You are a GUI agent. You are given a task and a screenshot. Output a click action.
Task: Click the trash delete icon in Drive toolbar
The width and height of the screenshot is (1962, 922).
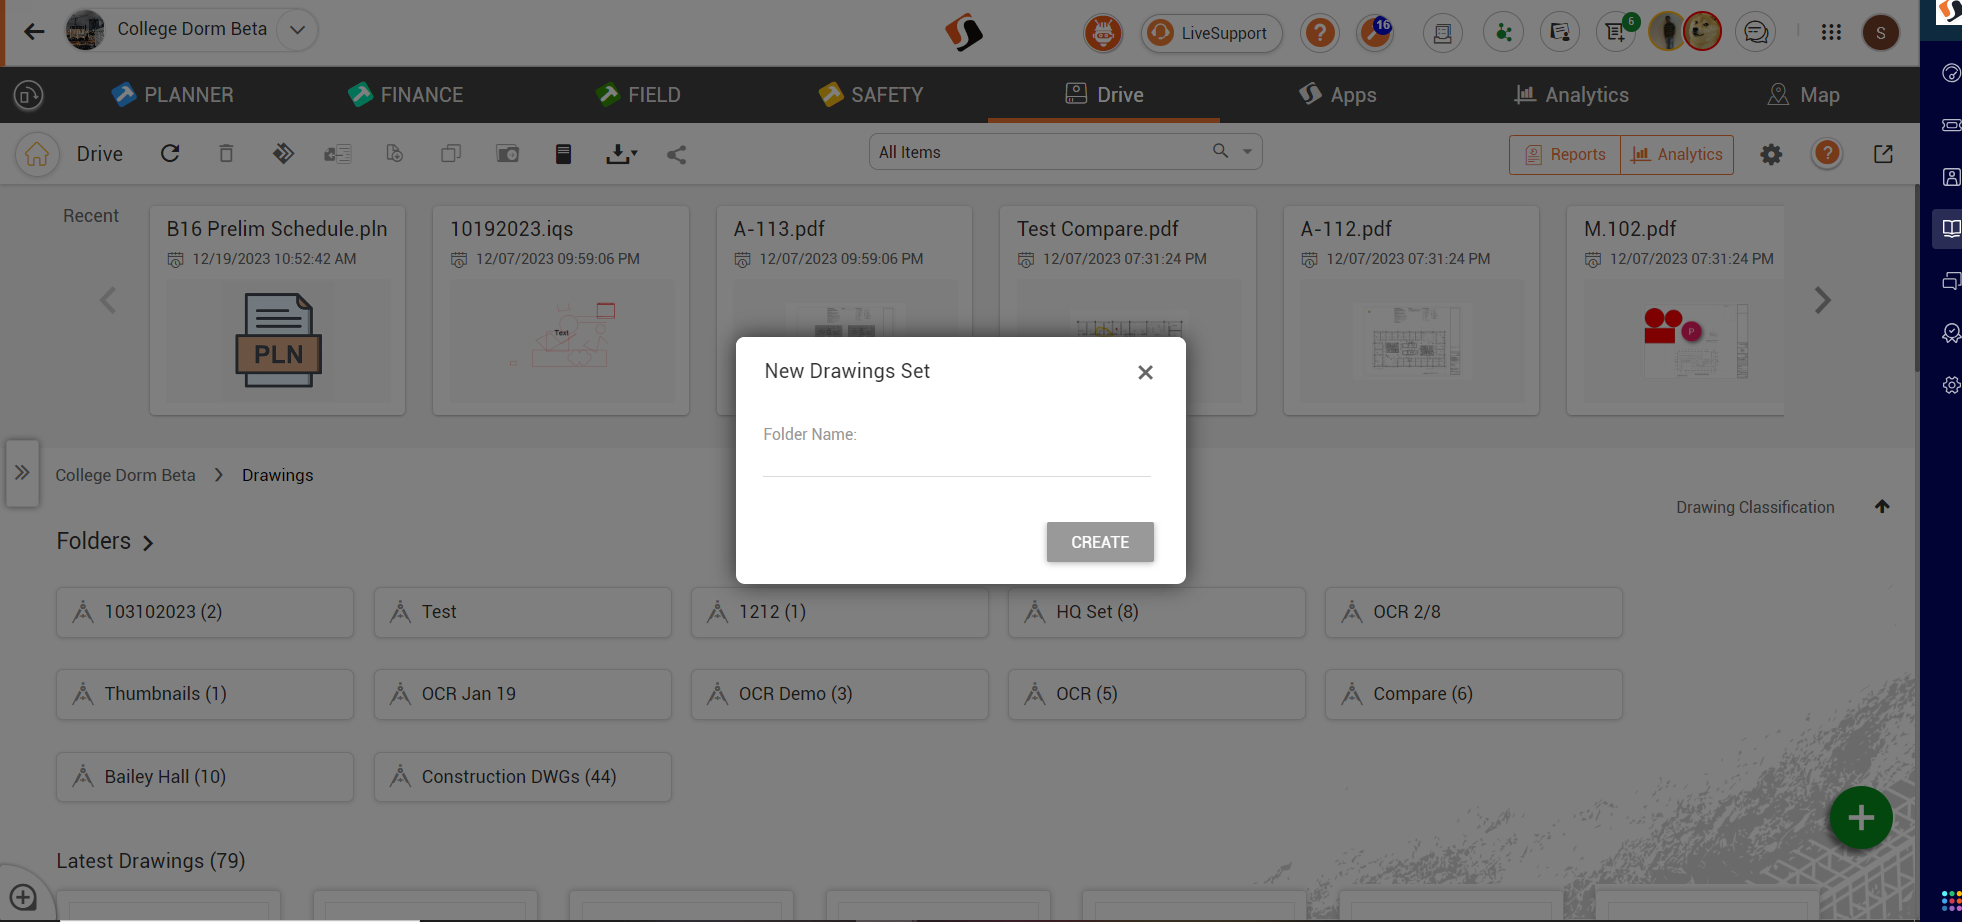[x=226, y=153]
